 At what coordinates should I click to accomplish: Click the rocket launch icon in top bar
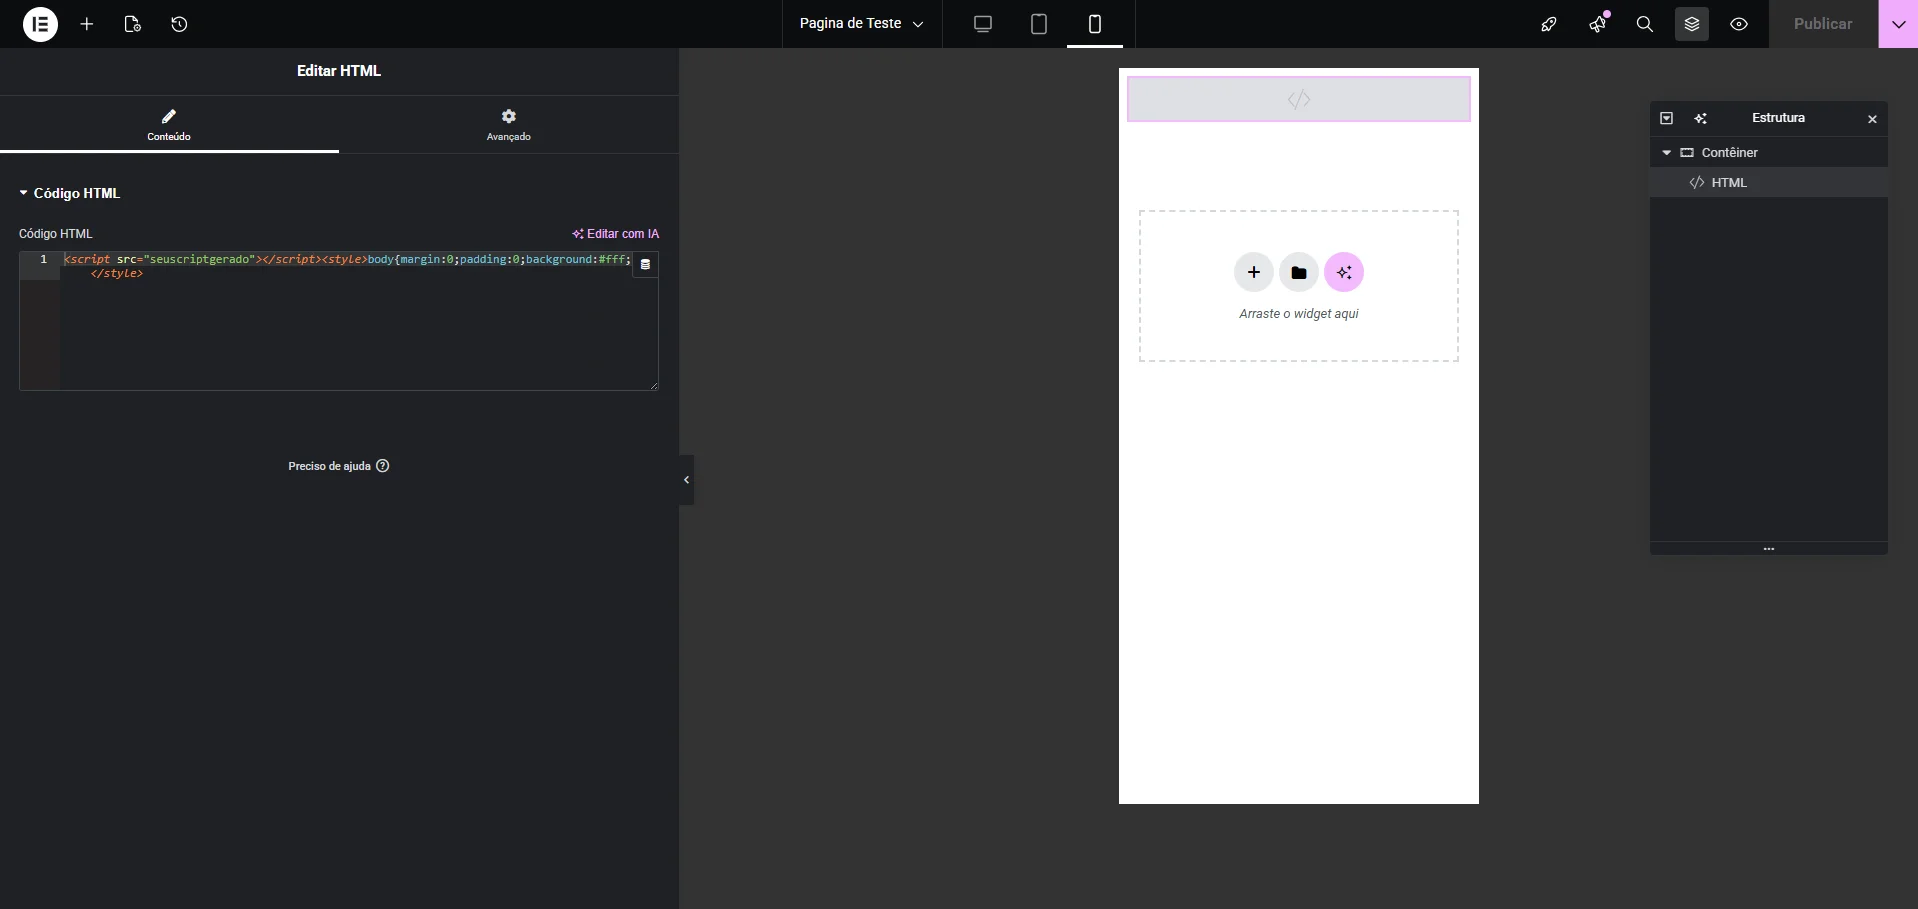coord(1549,24)
